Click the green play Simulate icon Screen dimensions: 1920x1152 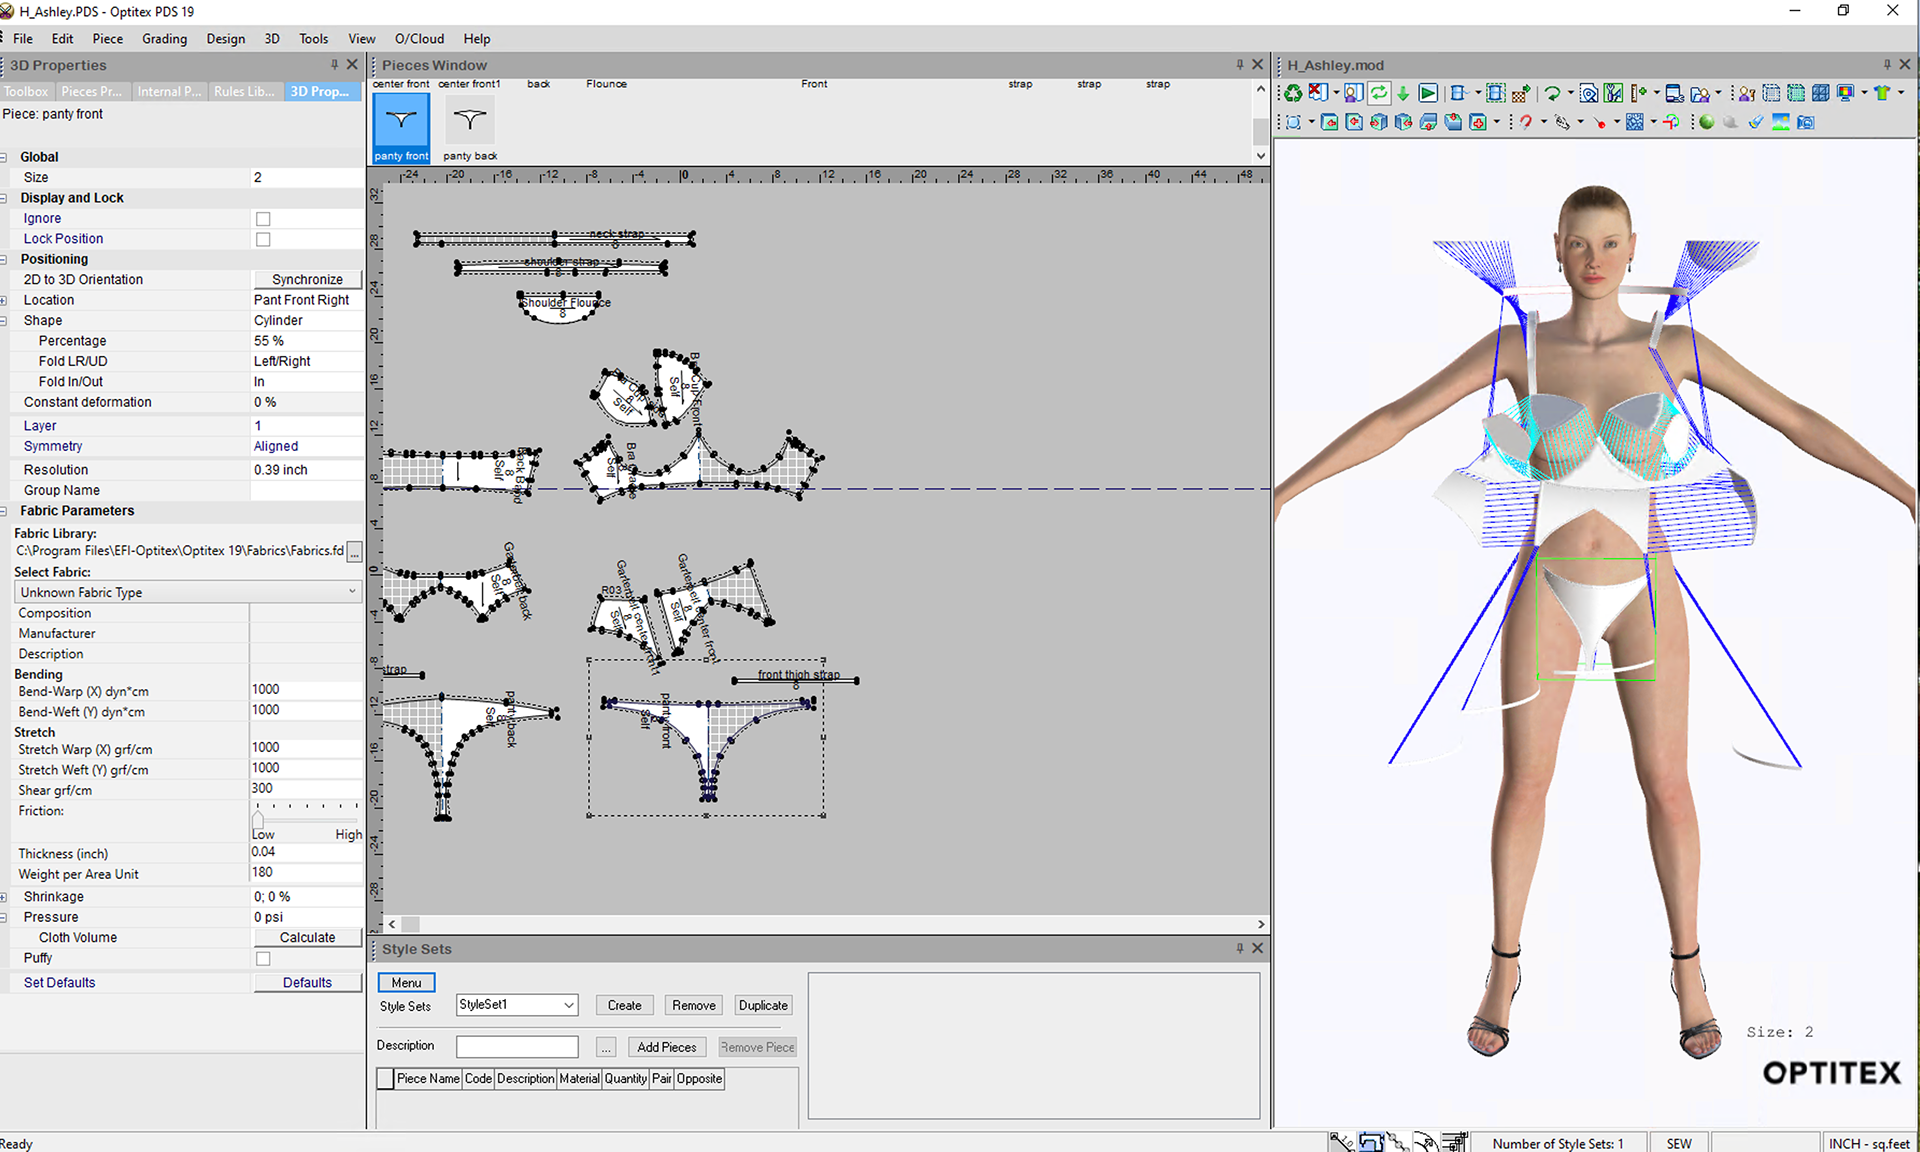1428,93
